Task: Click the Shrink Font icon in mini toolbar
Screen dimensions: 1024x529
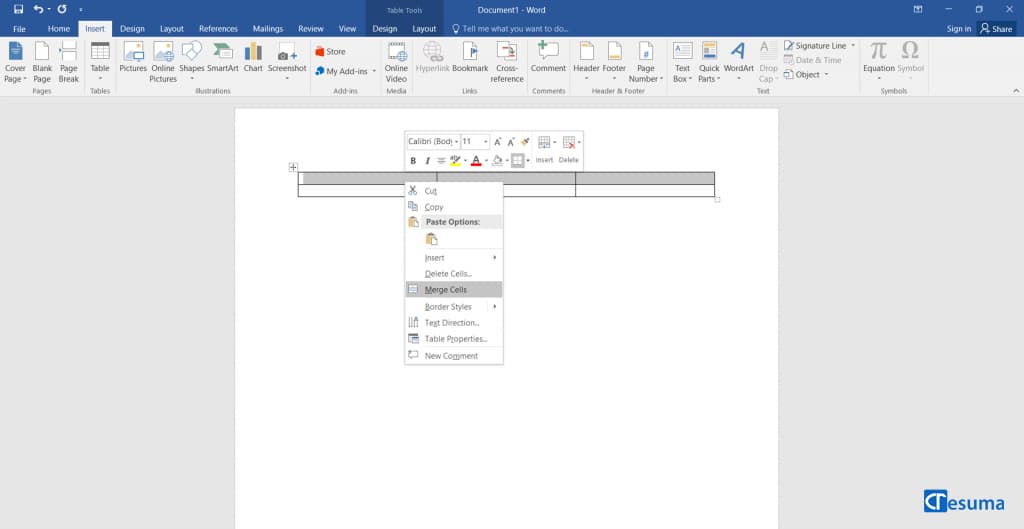Action: (x=511, y=142)
